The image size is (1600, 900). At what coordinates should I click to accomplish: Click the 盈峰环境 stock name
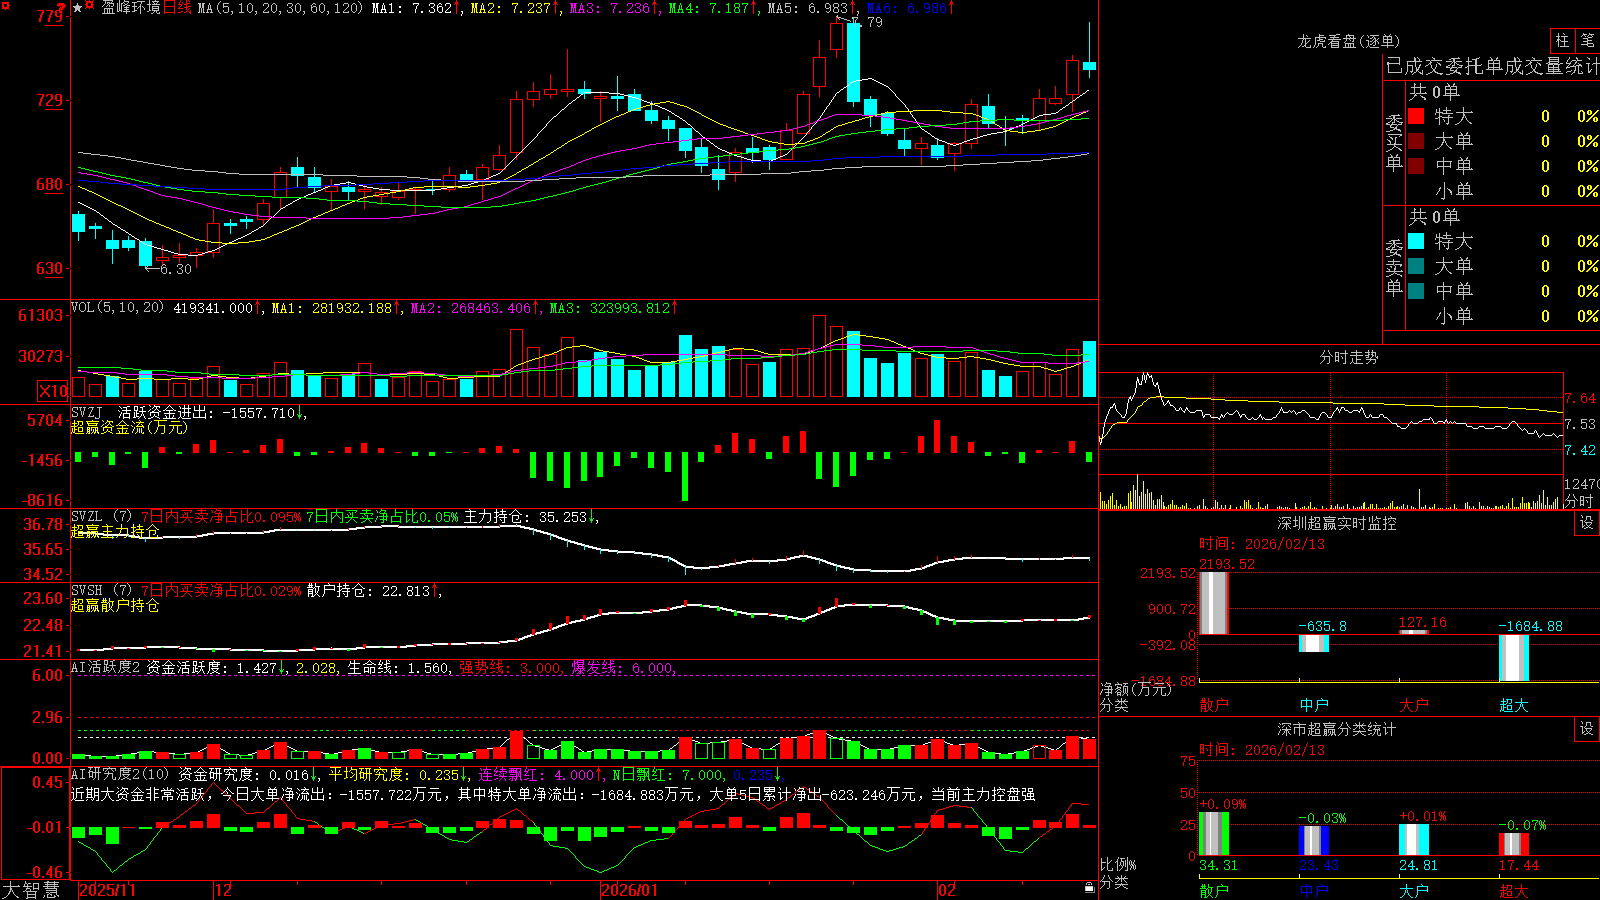[x=131, y=8]
